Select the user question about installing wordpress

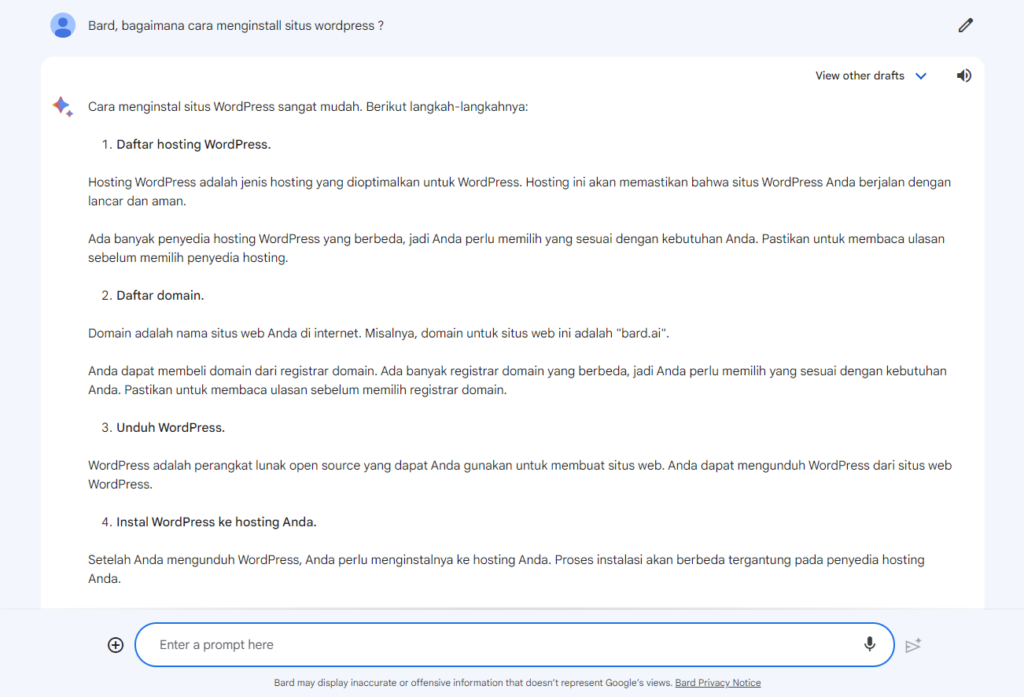click(x=236, y=26)
